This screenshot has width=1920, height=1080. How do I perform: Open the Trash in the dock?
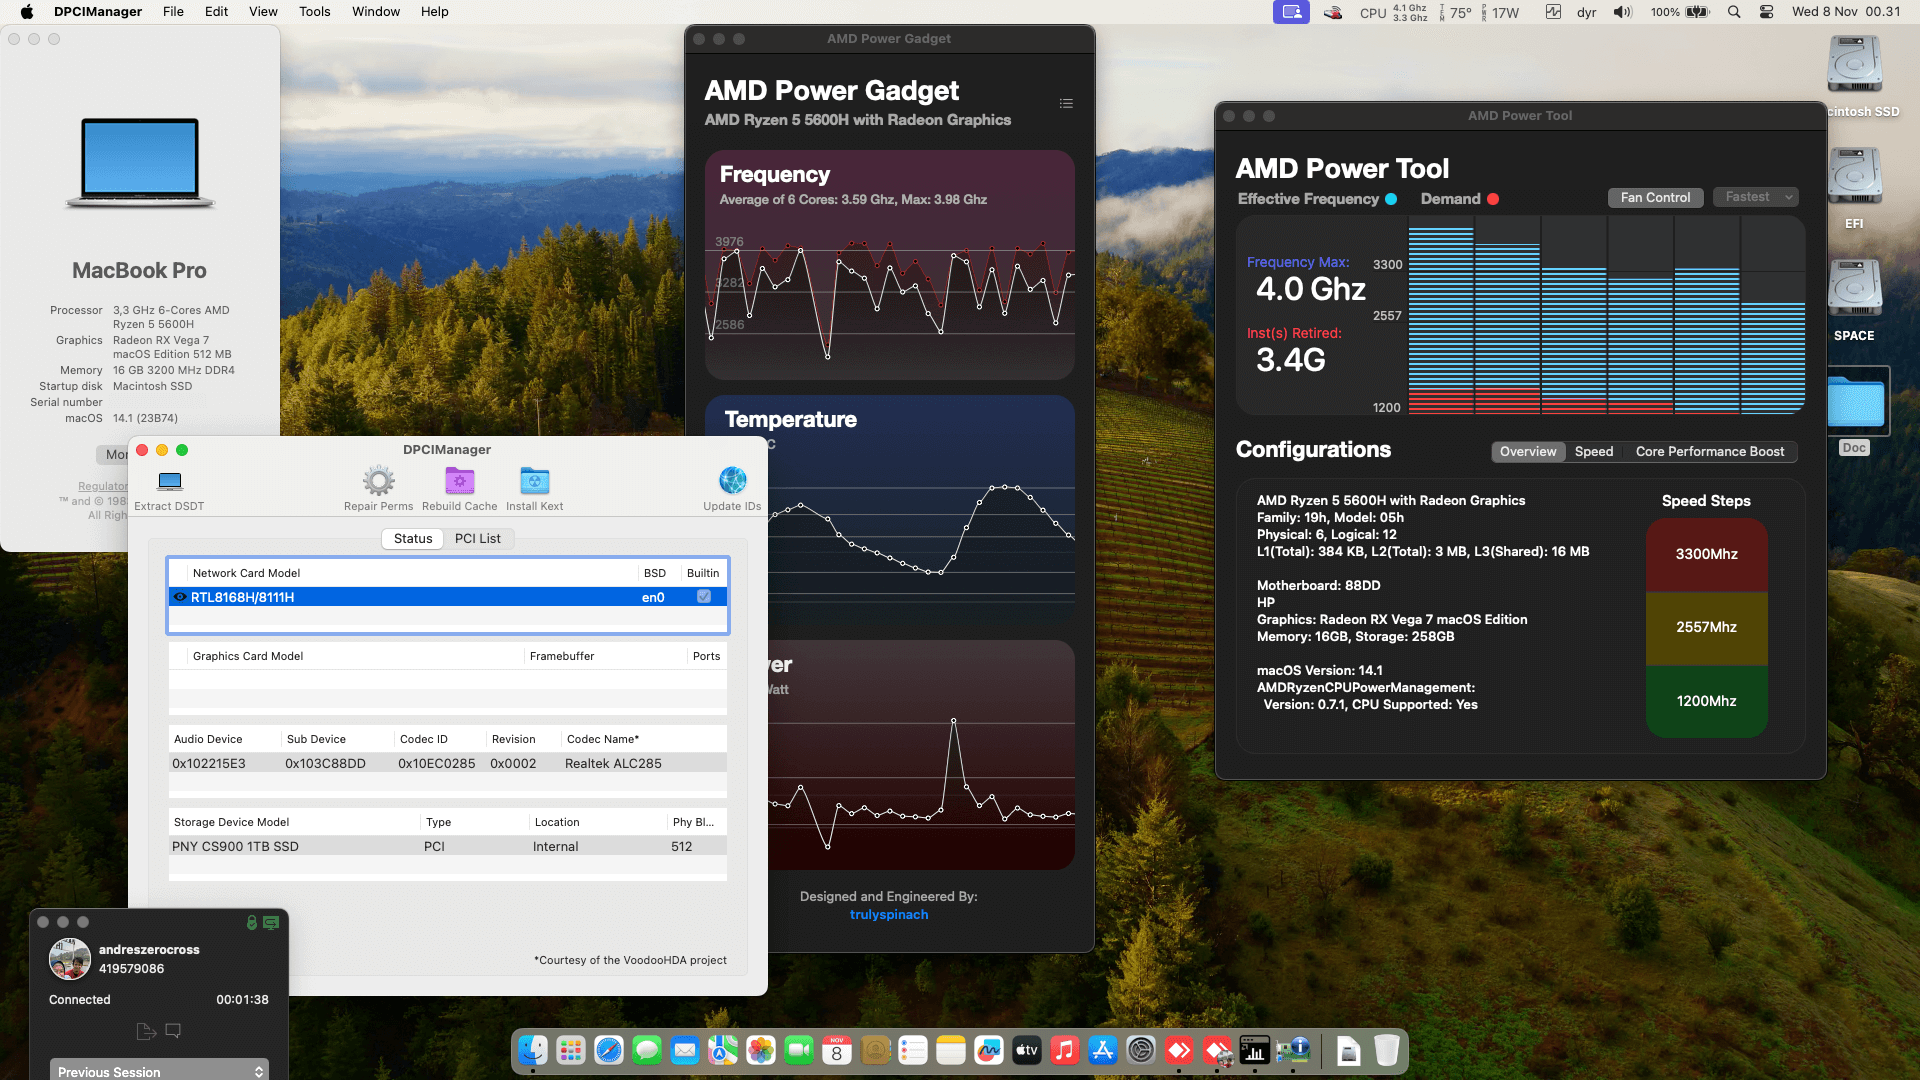pyautogui.click(x=1387, y=1050)
